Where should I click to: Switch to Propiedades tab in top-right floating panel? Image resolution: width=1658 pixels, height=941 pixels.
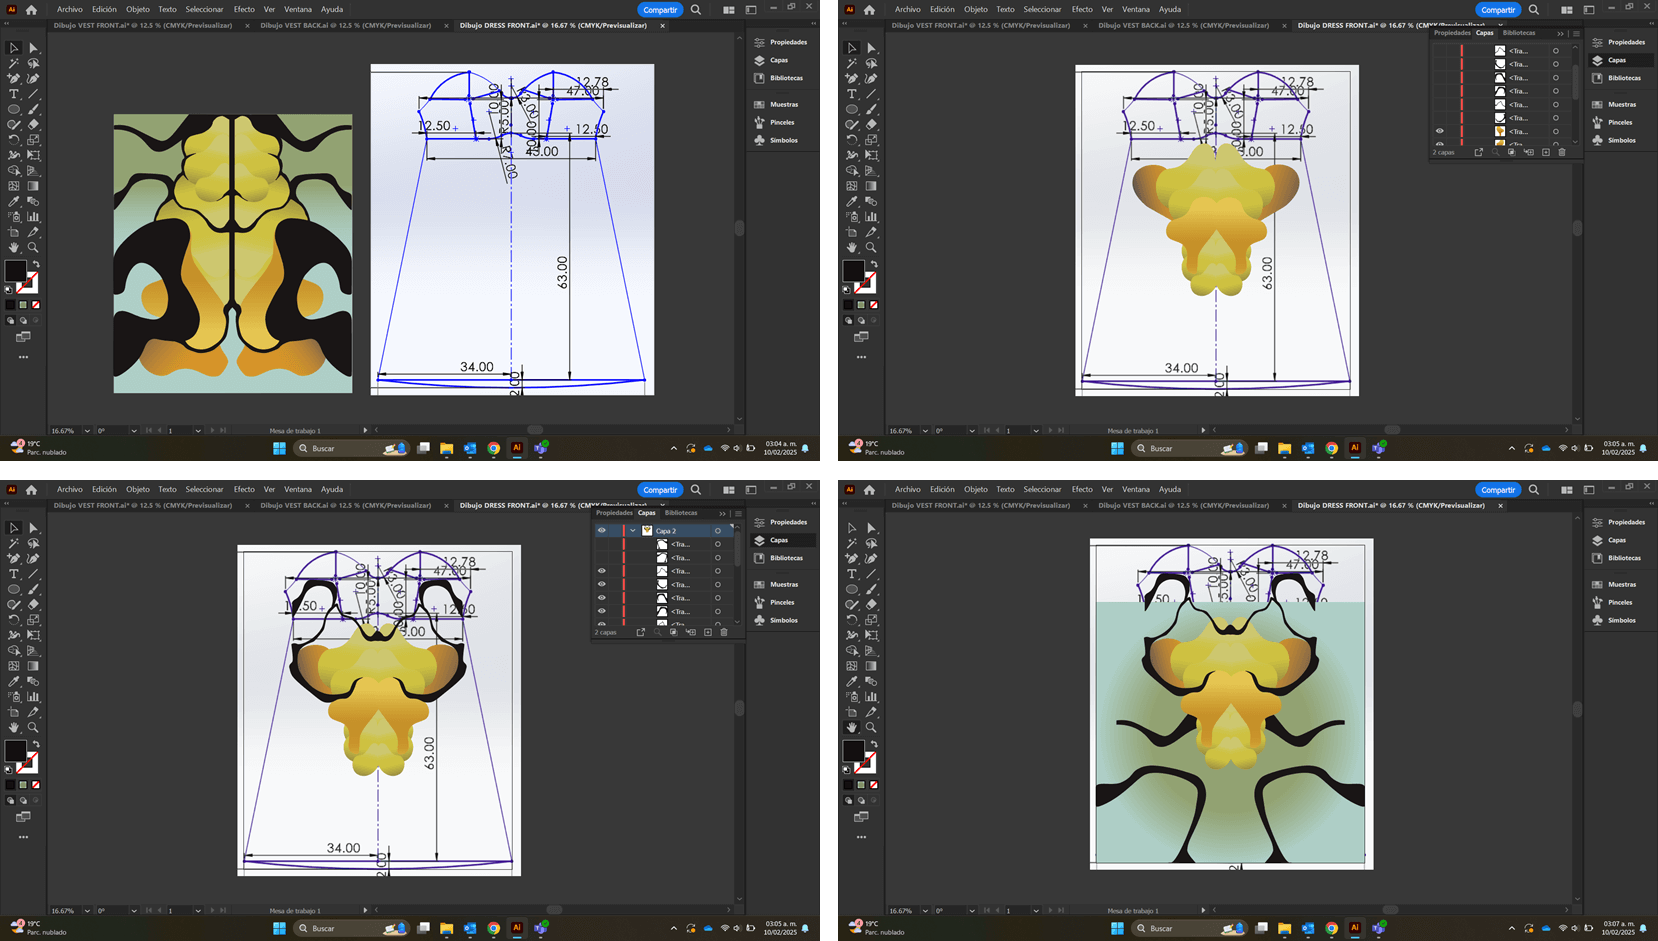(x=1452, y=33)
